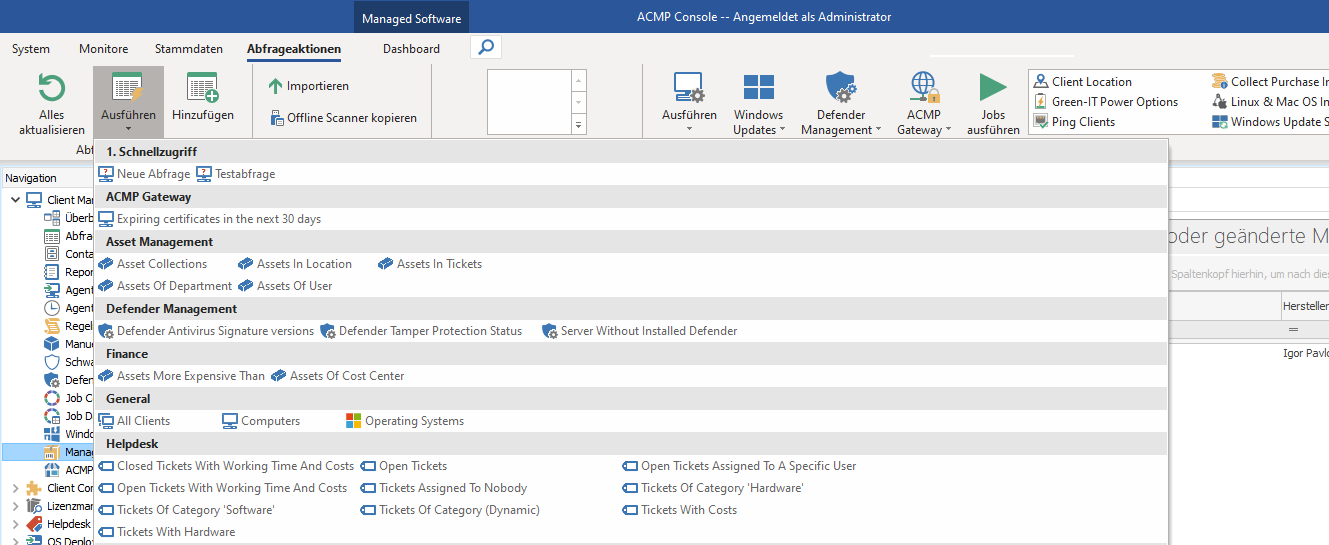
Task: Run Server Without Installed Defender query
Action: [x=640, y=331]
